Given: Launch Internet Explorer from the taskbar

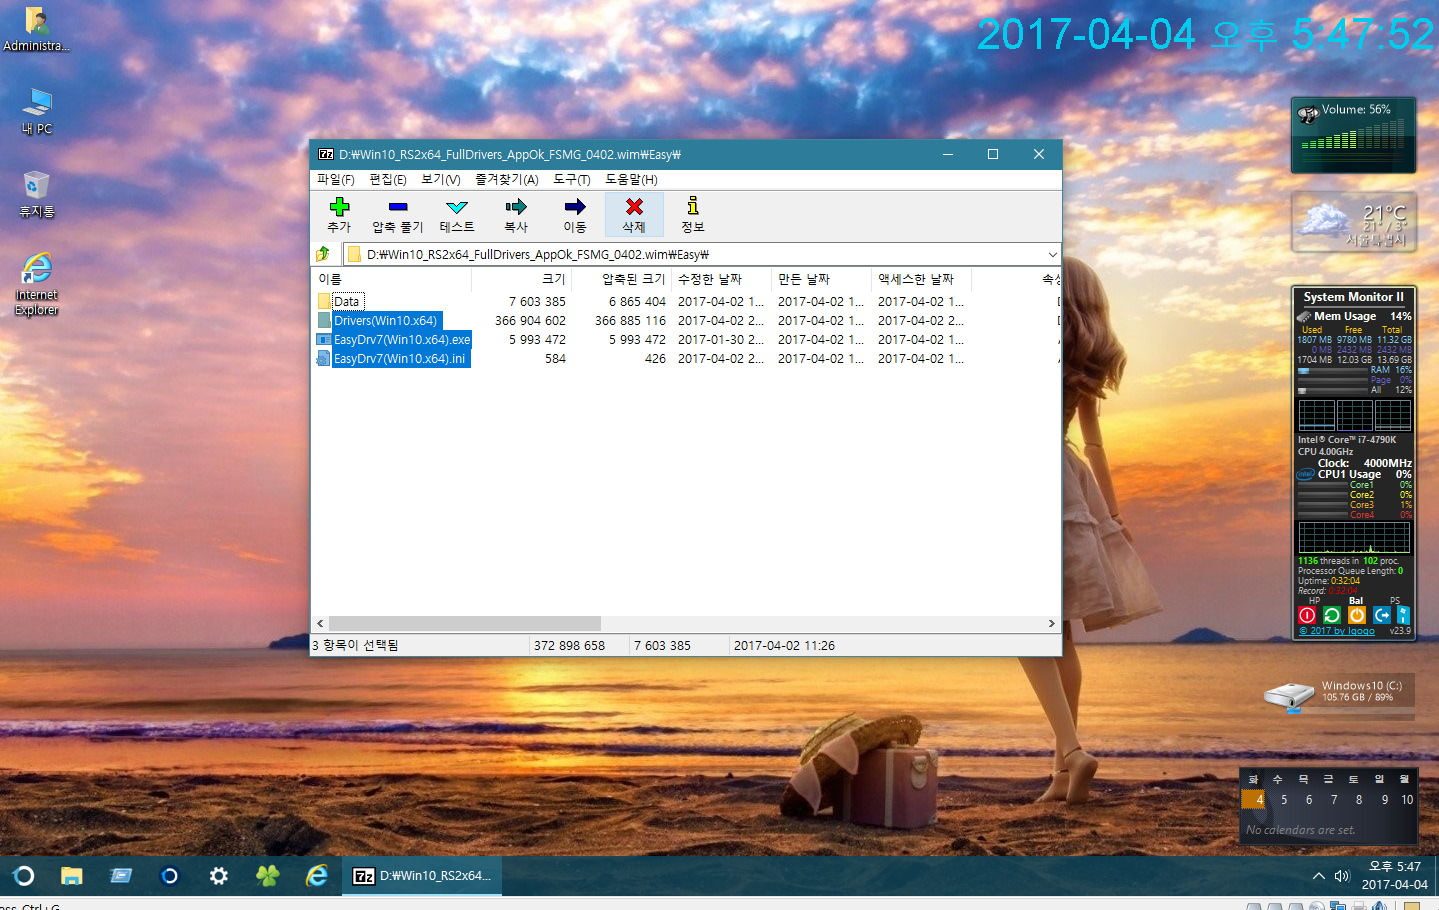Looking at the screenshot, I should 316,876.
